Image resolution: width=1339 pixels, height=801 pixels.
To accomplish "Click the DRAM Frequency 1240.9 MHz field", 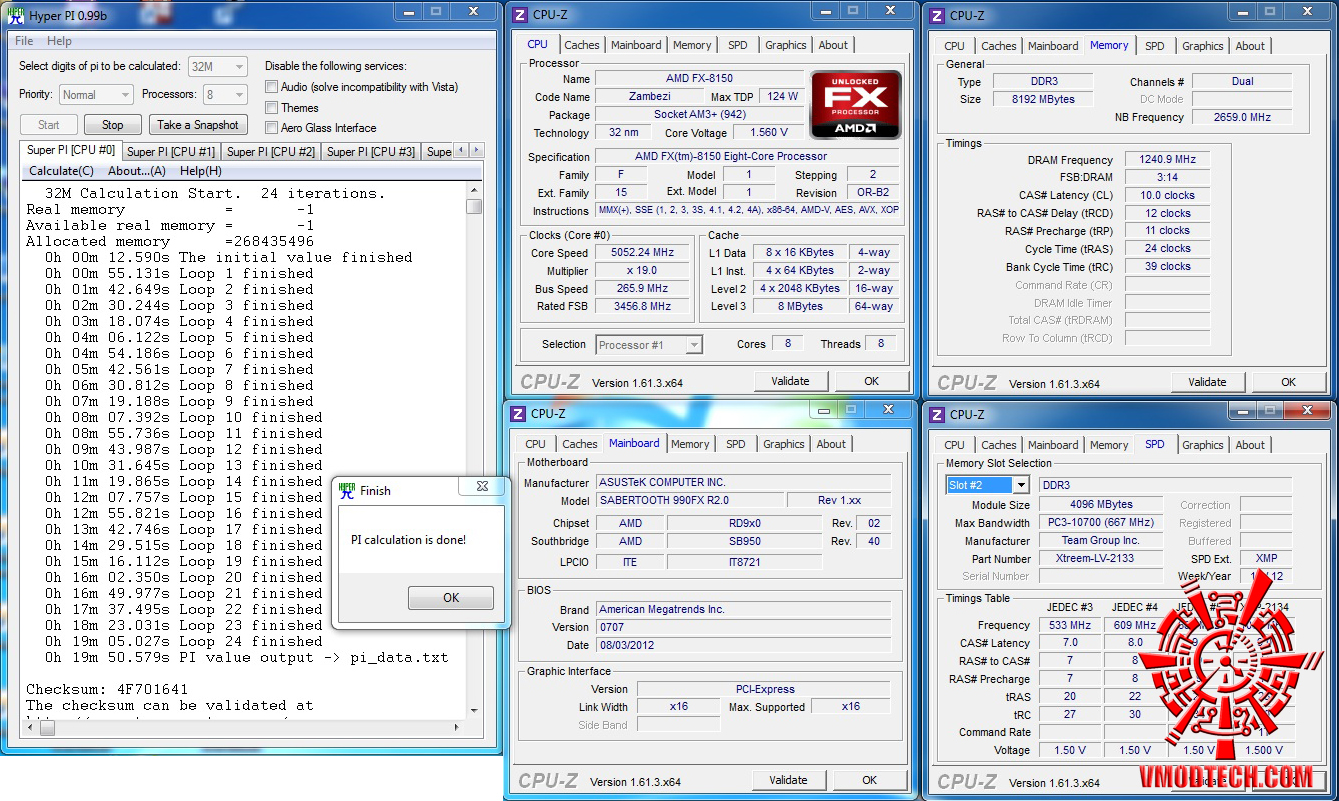I will [1167, 160].
